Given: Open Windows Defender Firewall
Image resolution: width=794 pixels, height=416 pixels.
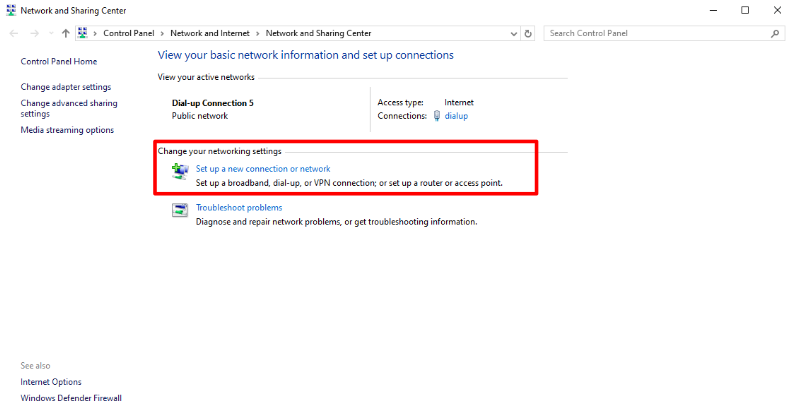Looking at the screenshot, I should 71,398.
